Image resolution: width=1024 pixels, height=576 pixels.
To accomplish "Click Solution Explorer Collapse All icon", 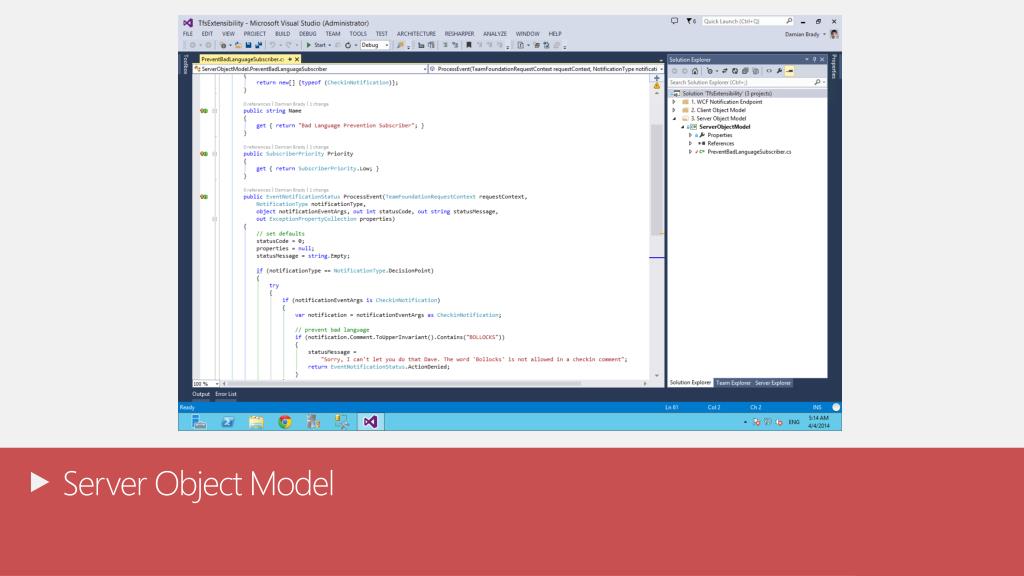I will click(745, 71).
